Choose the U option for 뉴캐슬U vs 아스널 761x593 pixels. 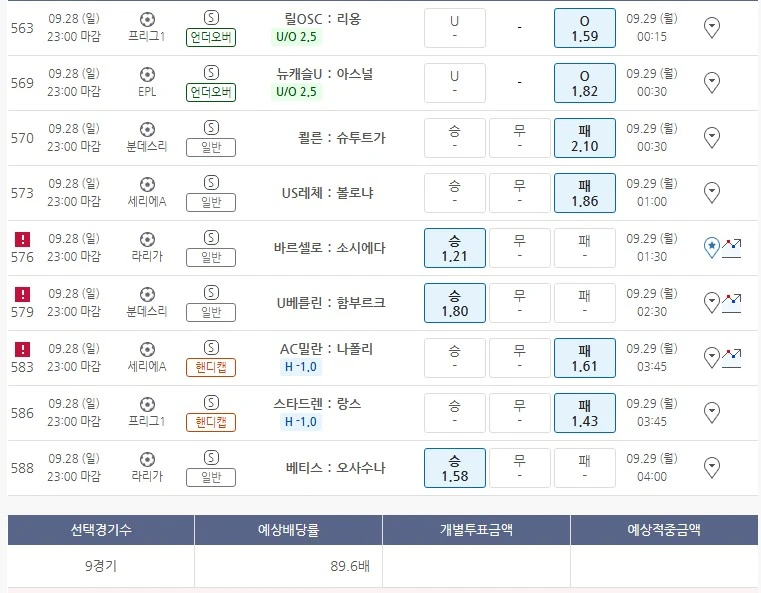pos(454,83)
